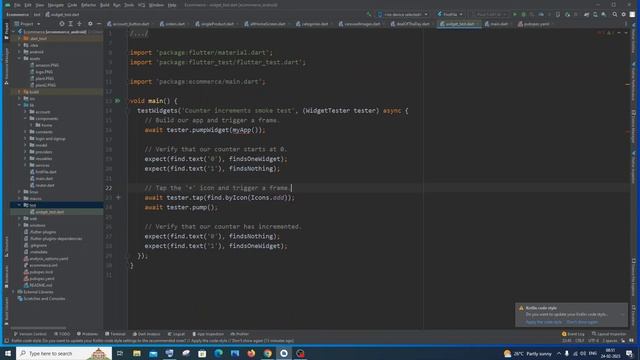Open the Refactor menu
Image resolution: width=640 pixels, height=360 pixels.
point(88,5)
